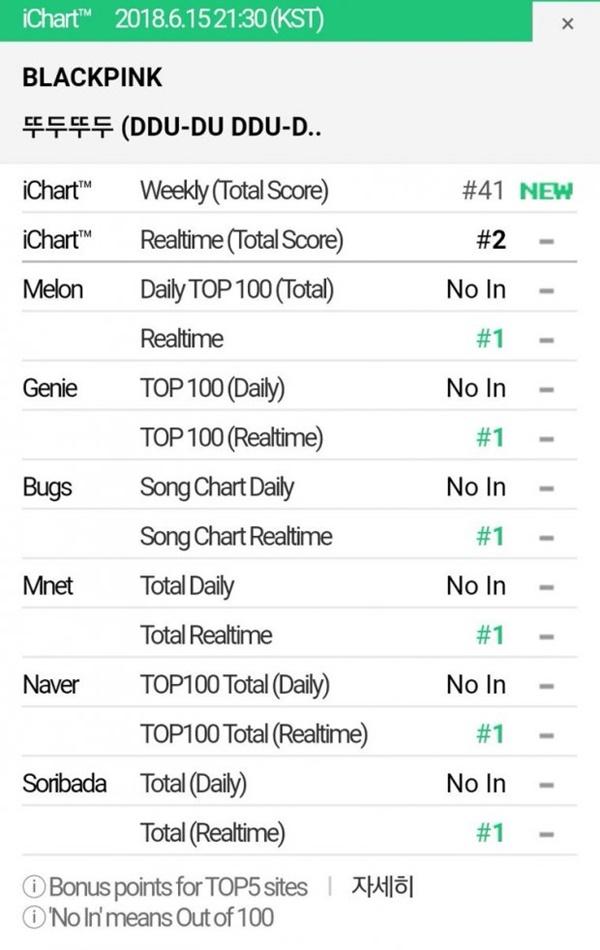The image size is (600, 950).
Task: Click Soribada Total (Realtime) entry
Action: point(212,833)
